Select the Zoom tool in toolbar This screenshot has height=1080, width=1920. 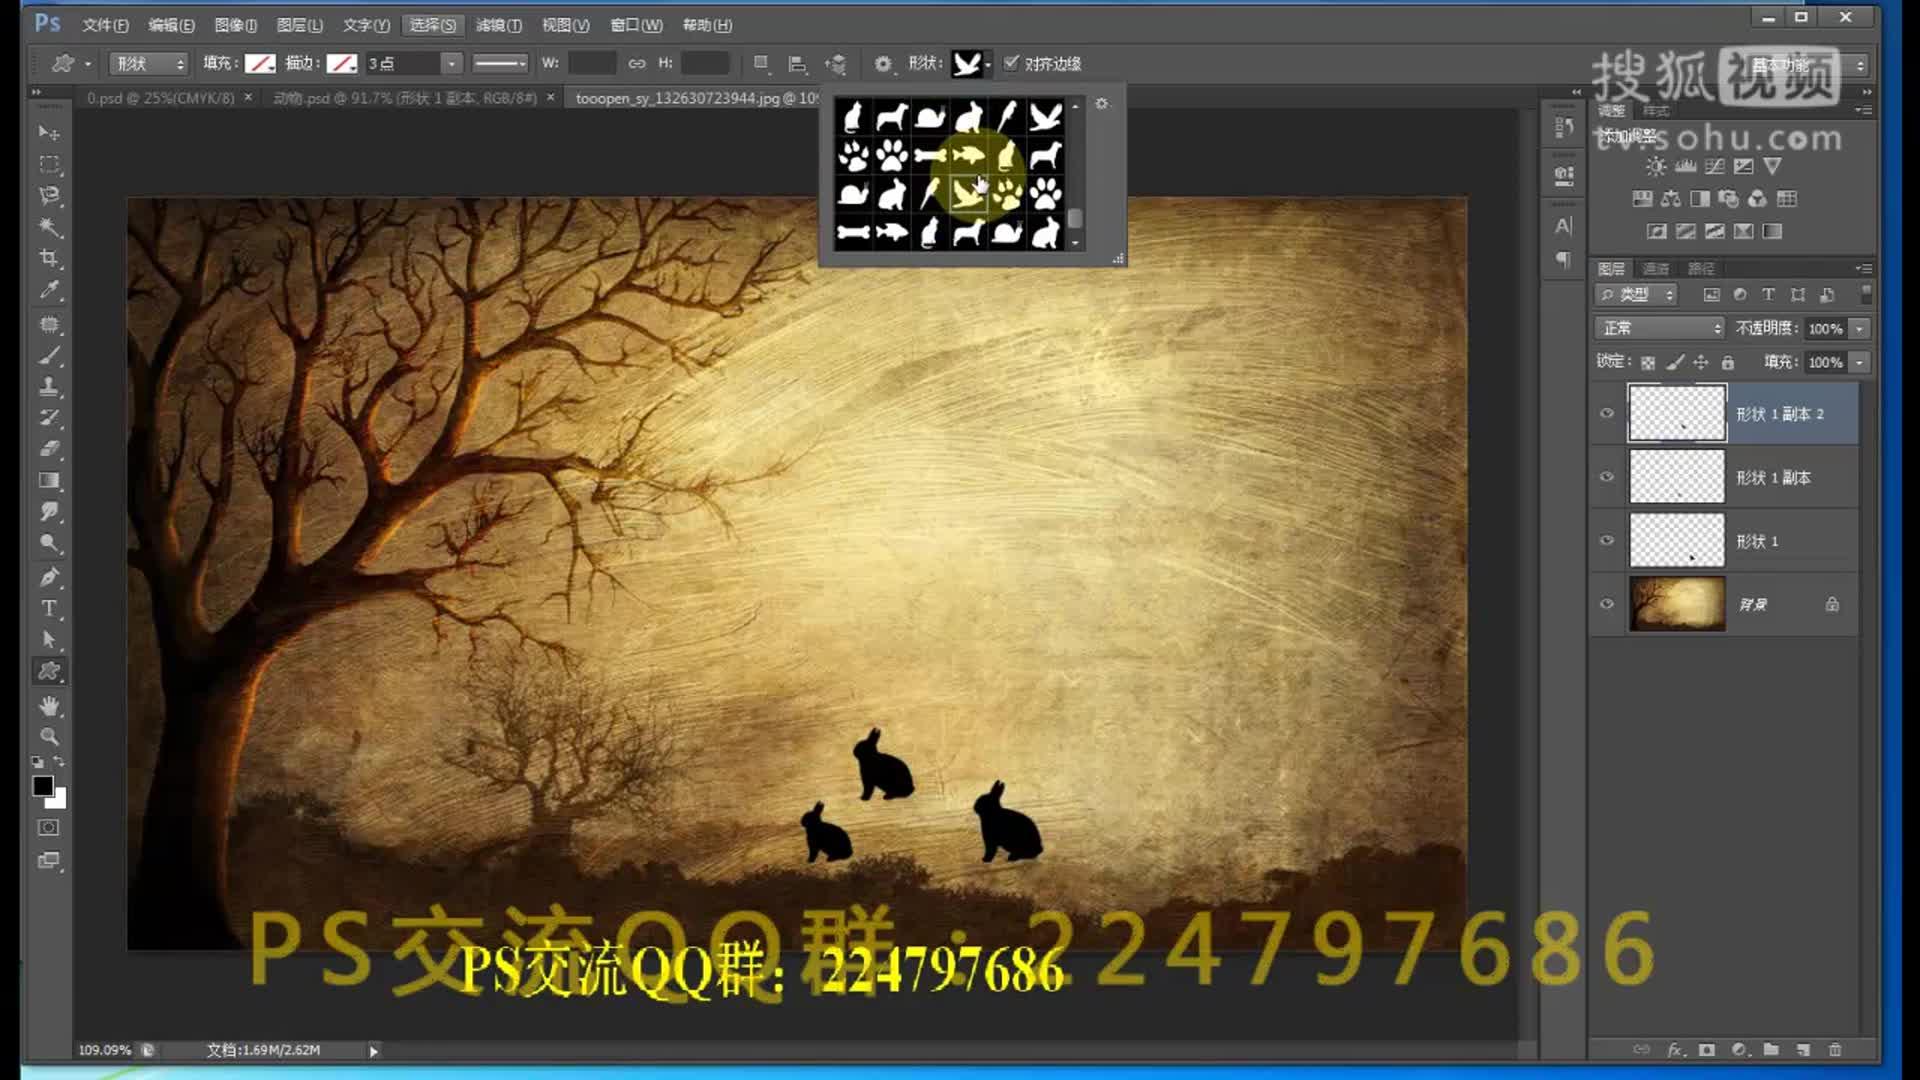48,737
